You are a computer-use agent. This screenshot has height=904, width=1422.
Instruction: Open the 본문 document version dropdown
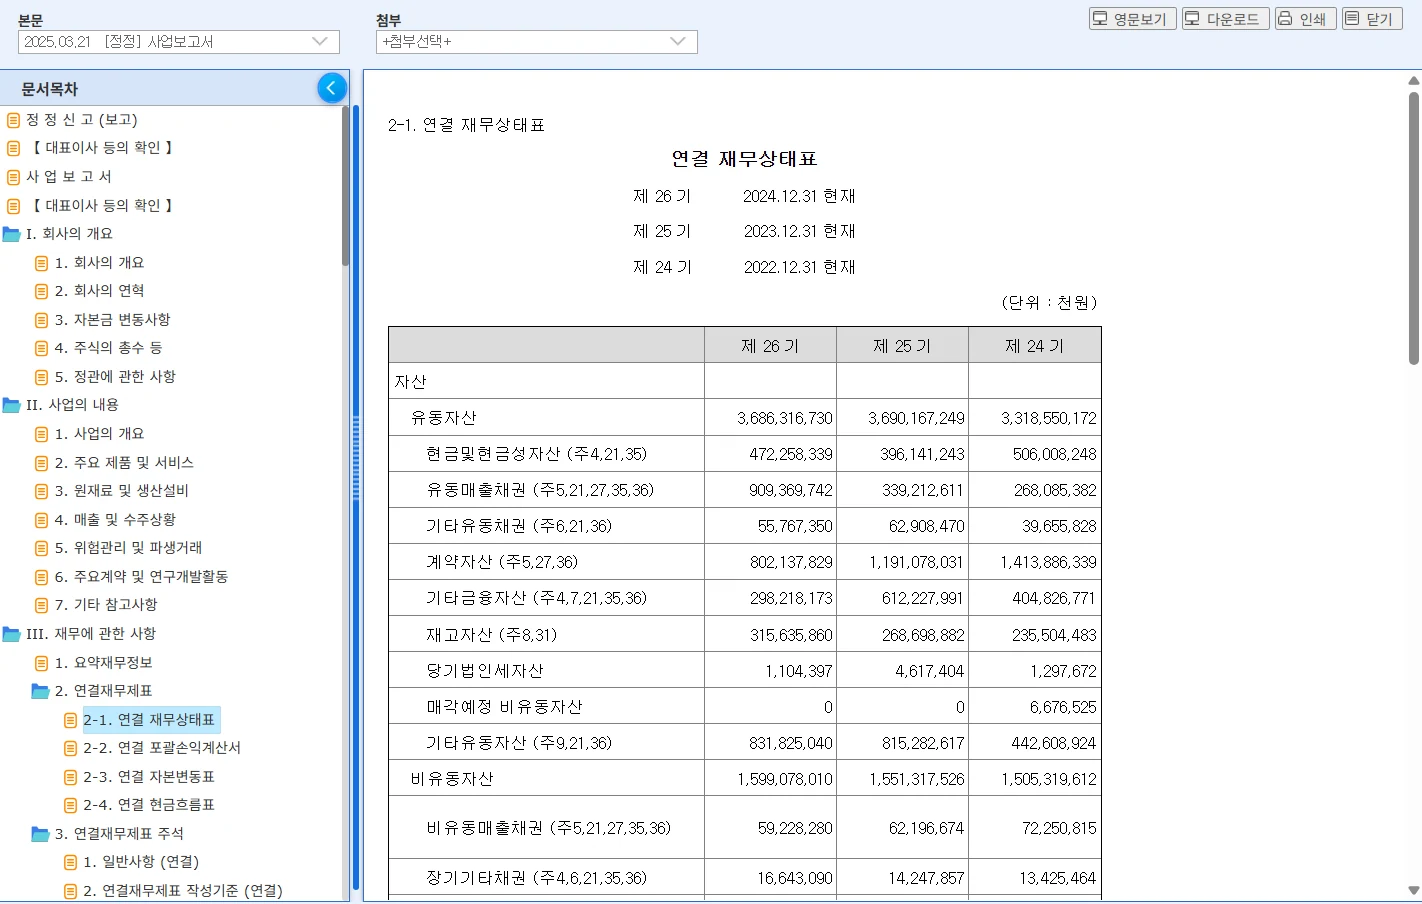pos(179,42)
